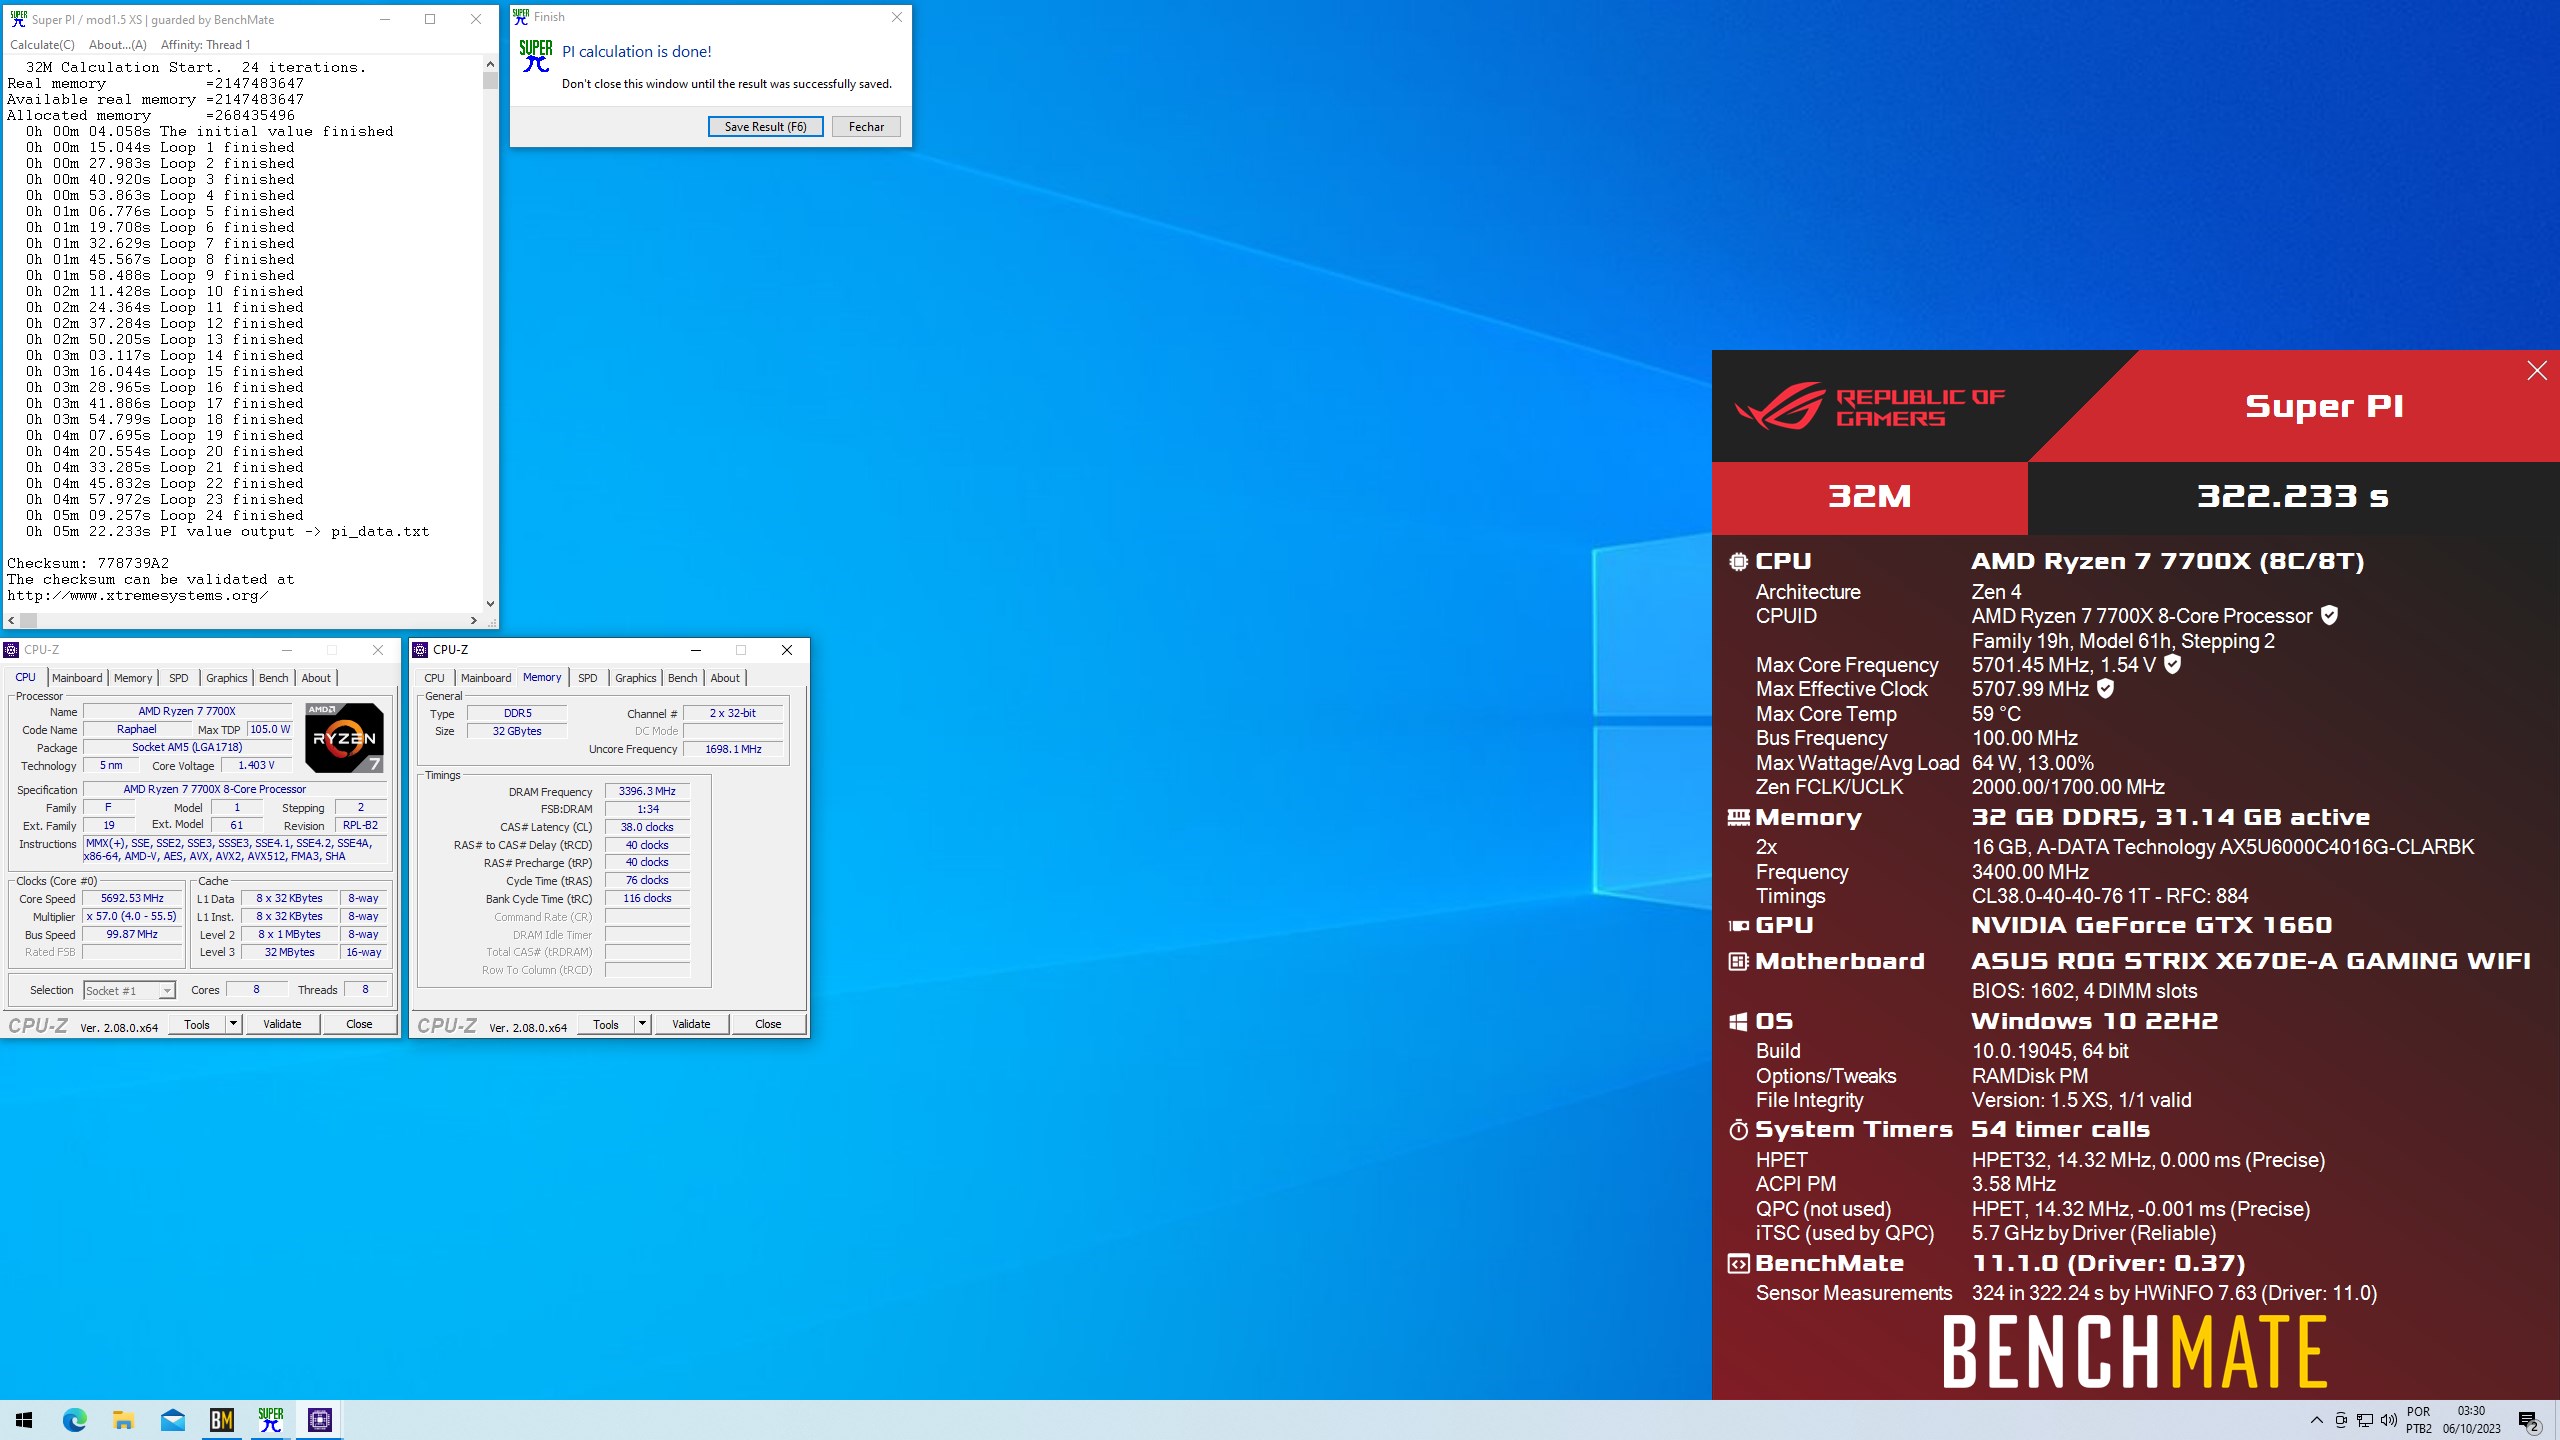The width and height of the screenshot is (2560, 1440).
Task: Click CPU chip icon in BenchMate panel
Action: coord(1738,562)
